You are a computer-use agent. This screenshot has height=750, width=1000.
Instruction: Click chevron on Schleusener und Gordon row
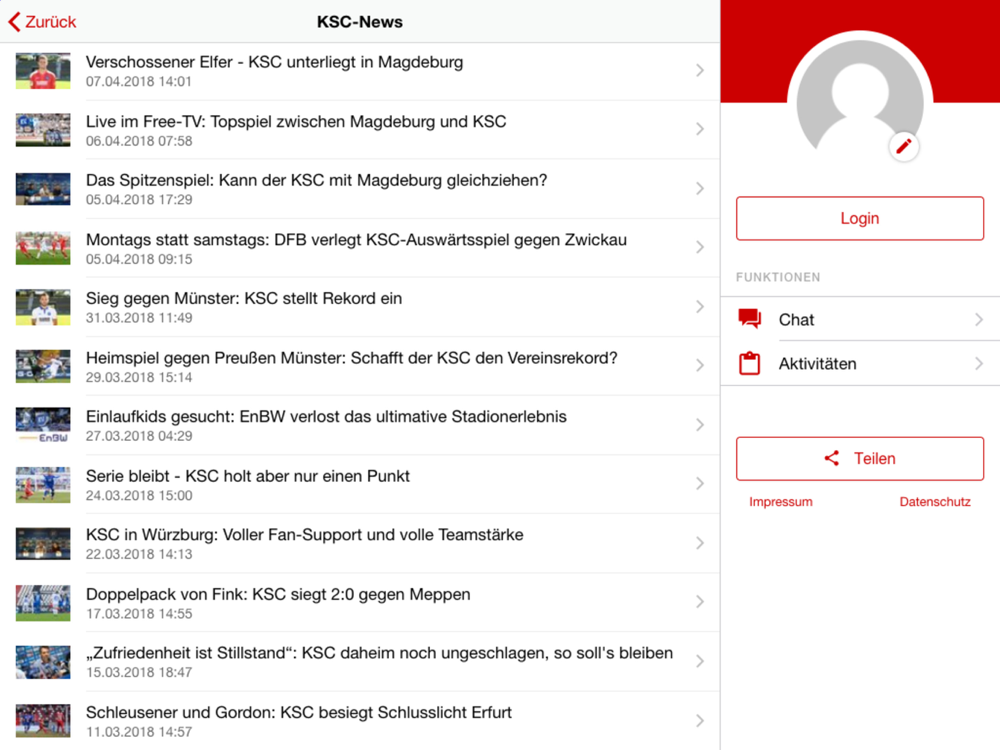700,721
